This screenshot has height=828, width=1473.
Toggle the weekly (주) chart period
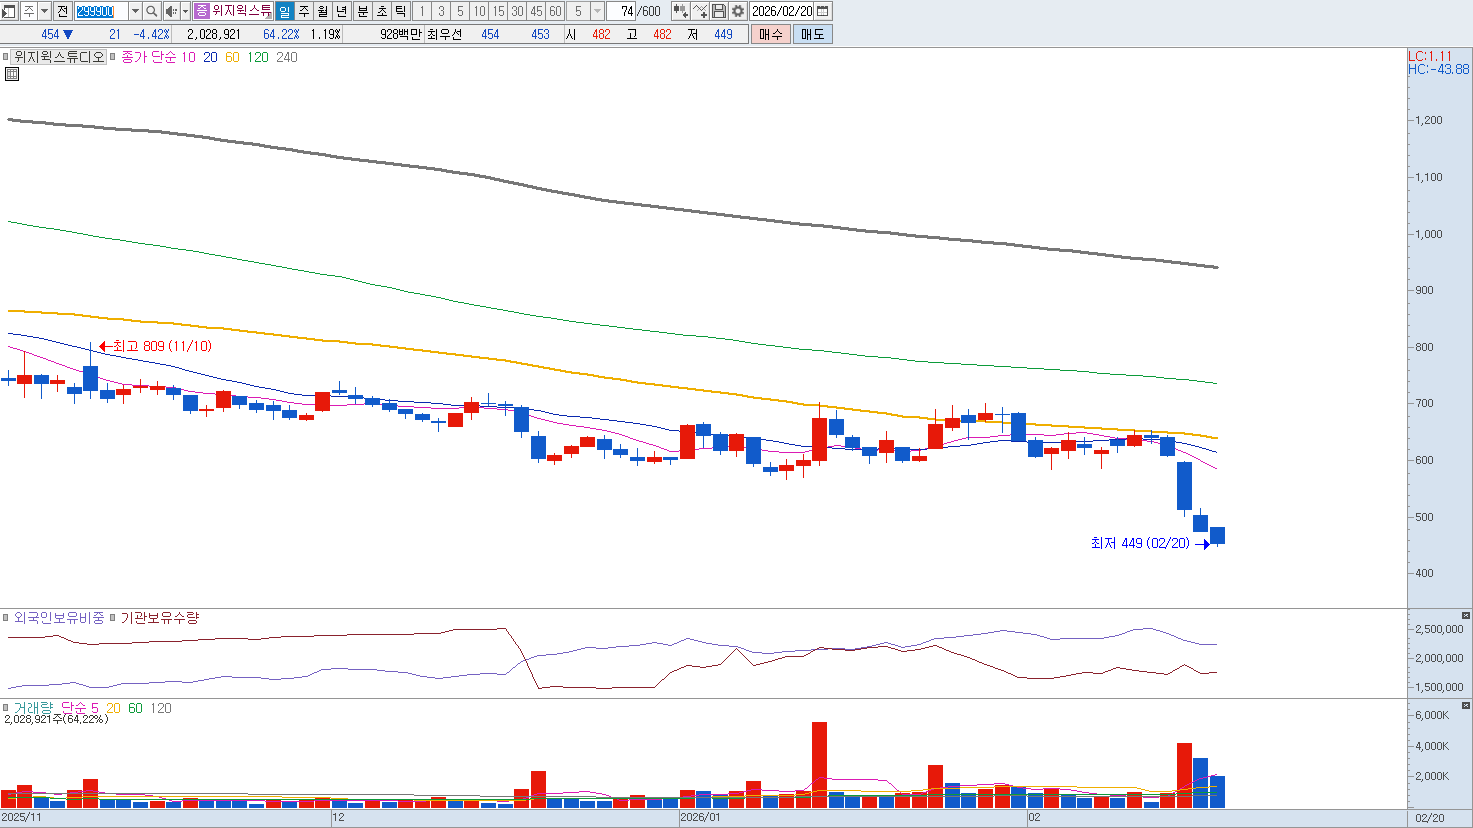click(304, 11)
